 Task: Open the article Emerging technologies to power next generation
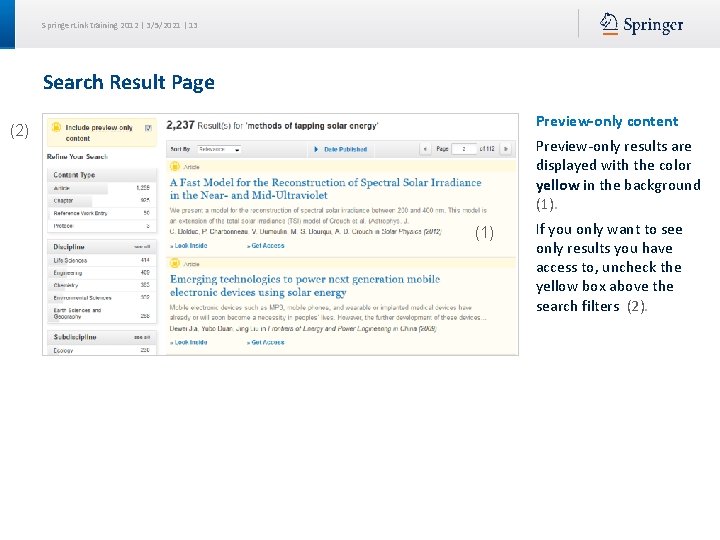click(x=305, y=286)
